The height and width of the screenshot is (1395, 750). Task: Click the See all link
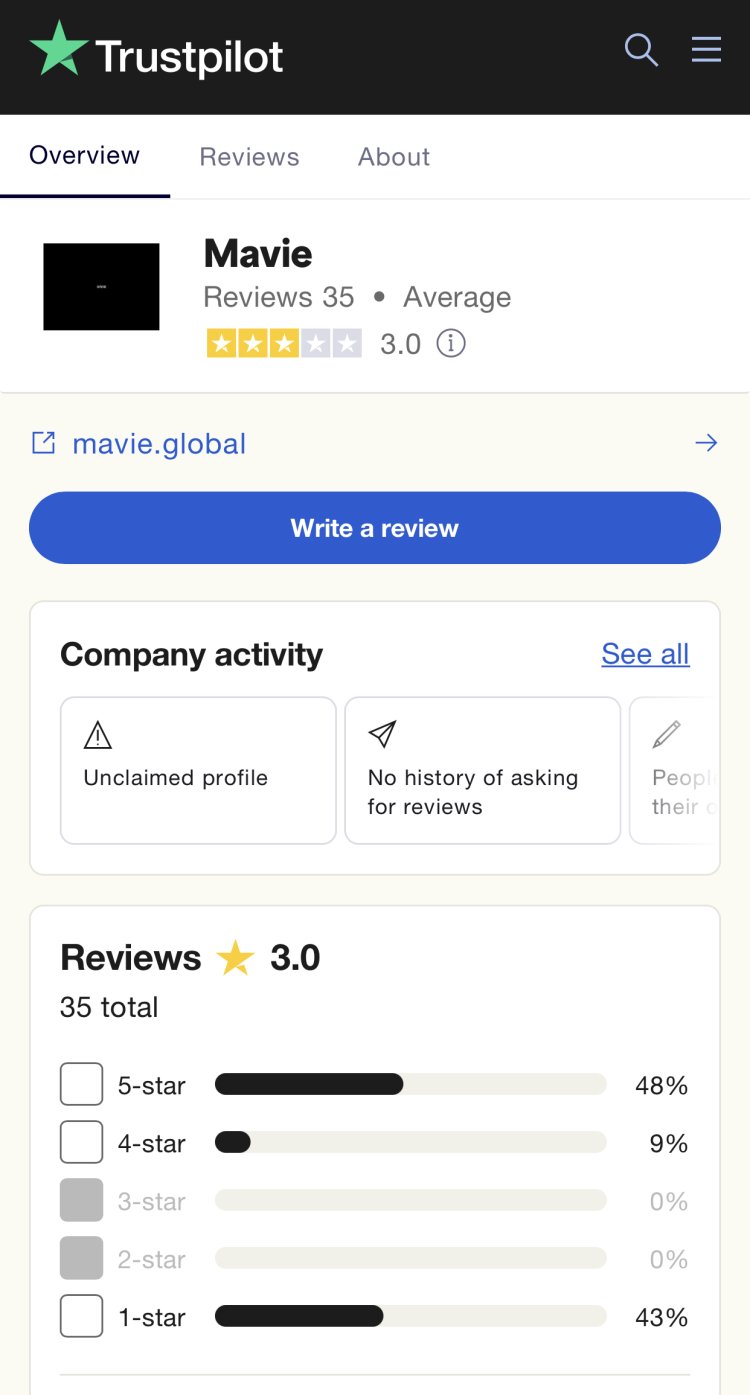(645, 654)
